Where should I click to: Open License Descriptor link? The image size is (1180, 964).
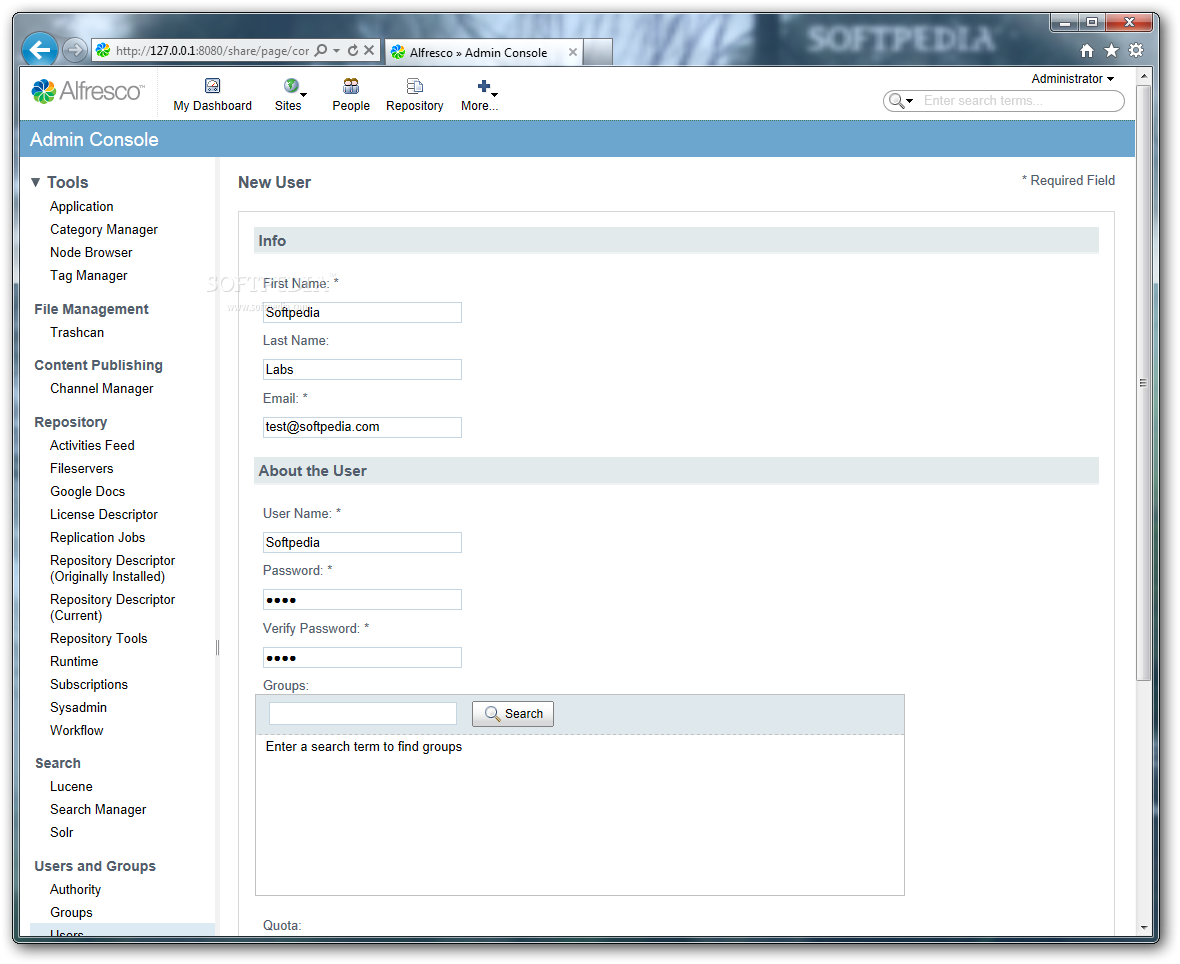(x=104, y=515)
